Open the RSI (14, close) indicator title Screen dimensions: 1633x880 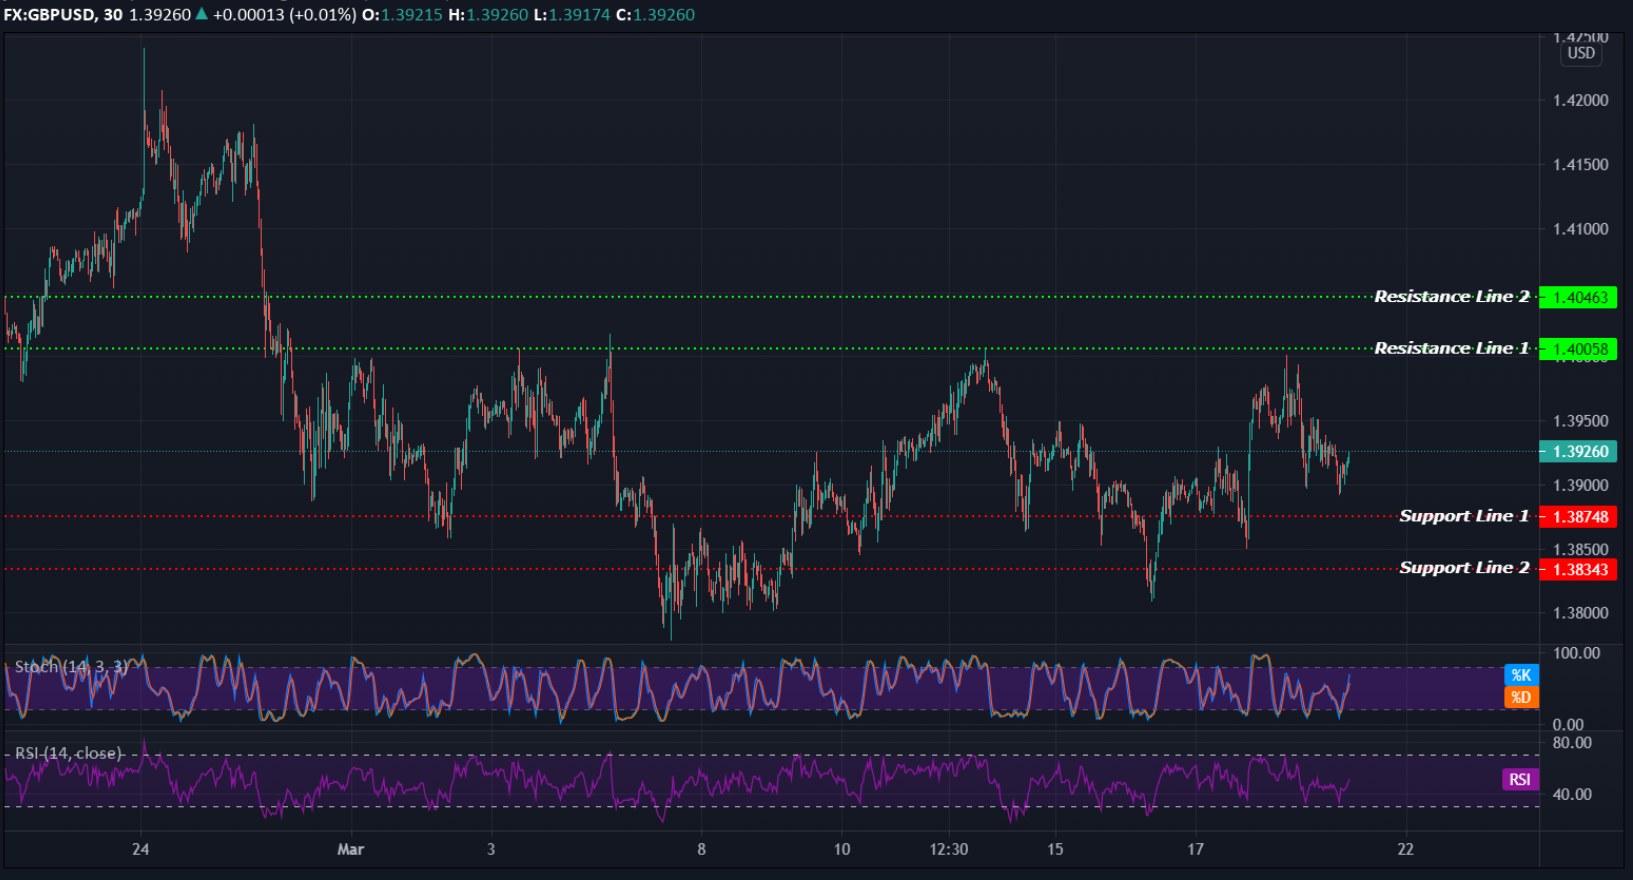click(68, 753)
